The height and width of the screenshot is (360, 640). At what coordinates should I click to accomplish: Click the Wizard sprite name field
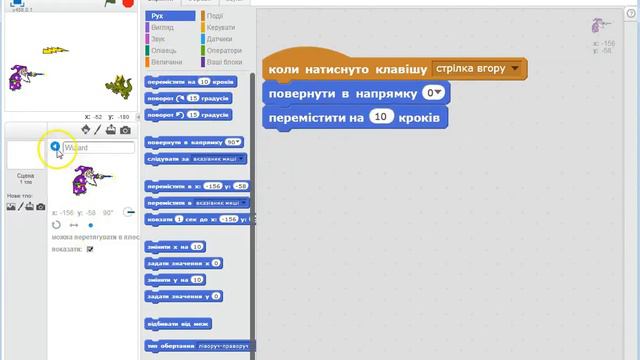(x=99, y=147)
